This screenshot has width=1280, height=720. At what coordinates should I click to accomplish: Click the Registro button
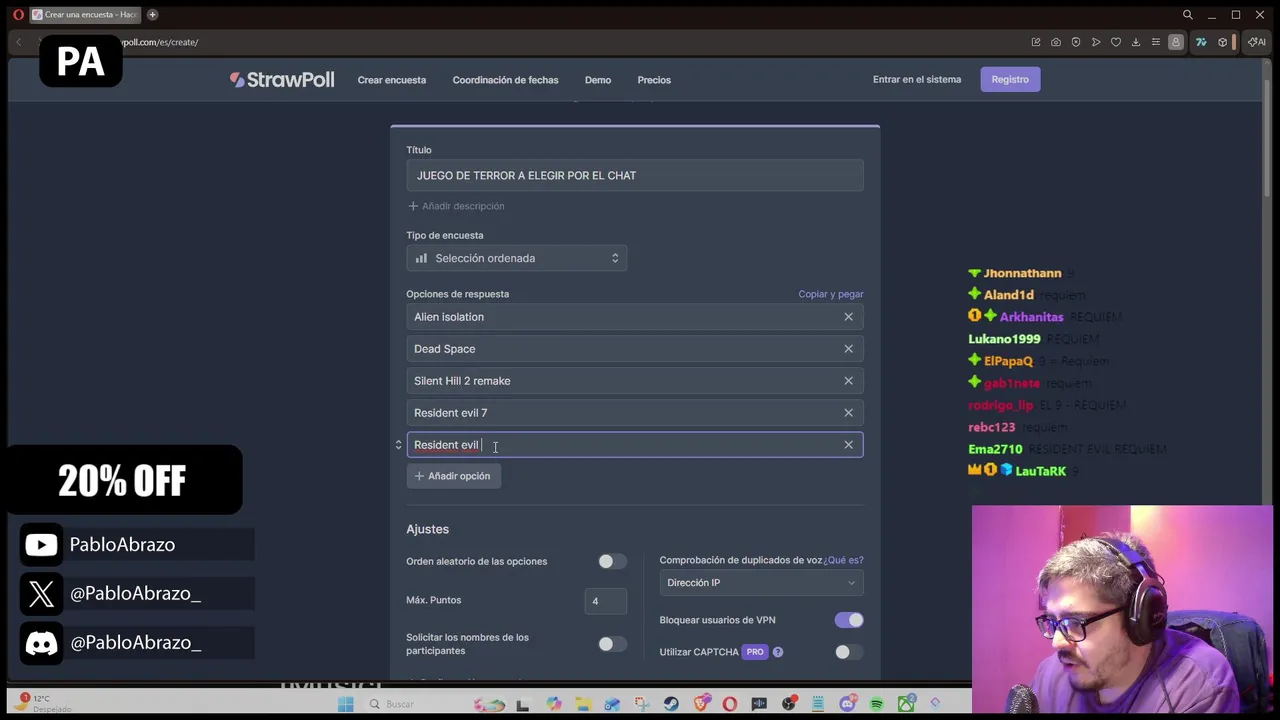(1010, 80)
